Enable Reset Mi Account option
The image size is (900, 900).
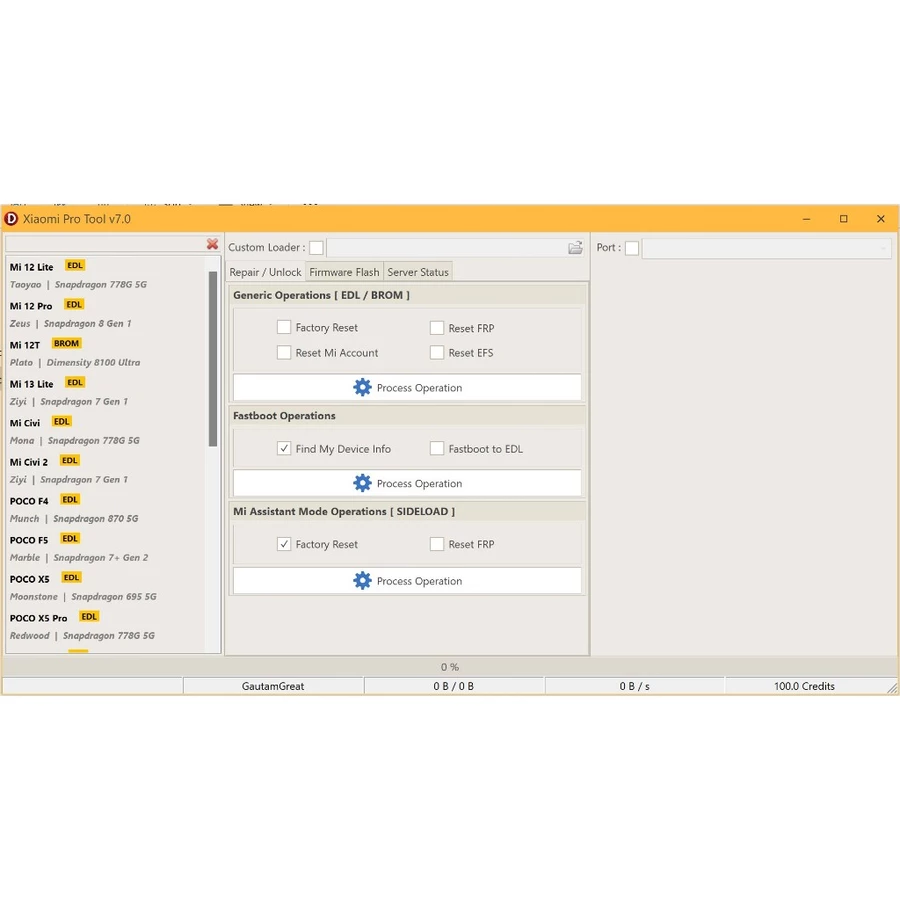tap(284, 352)
